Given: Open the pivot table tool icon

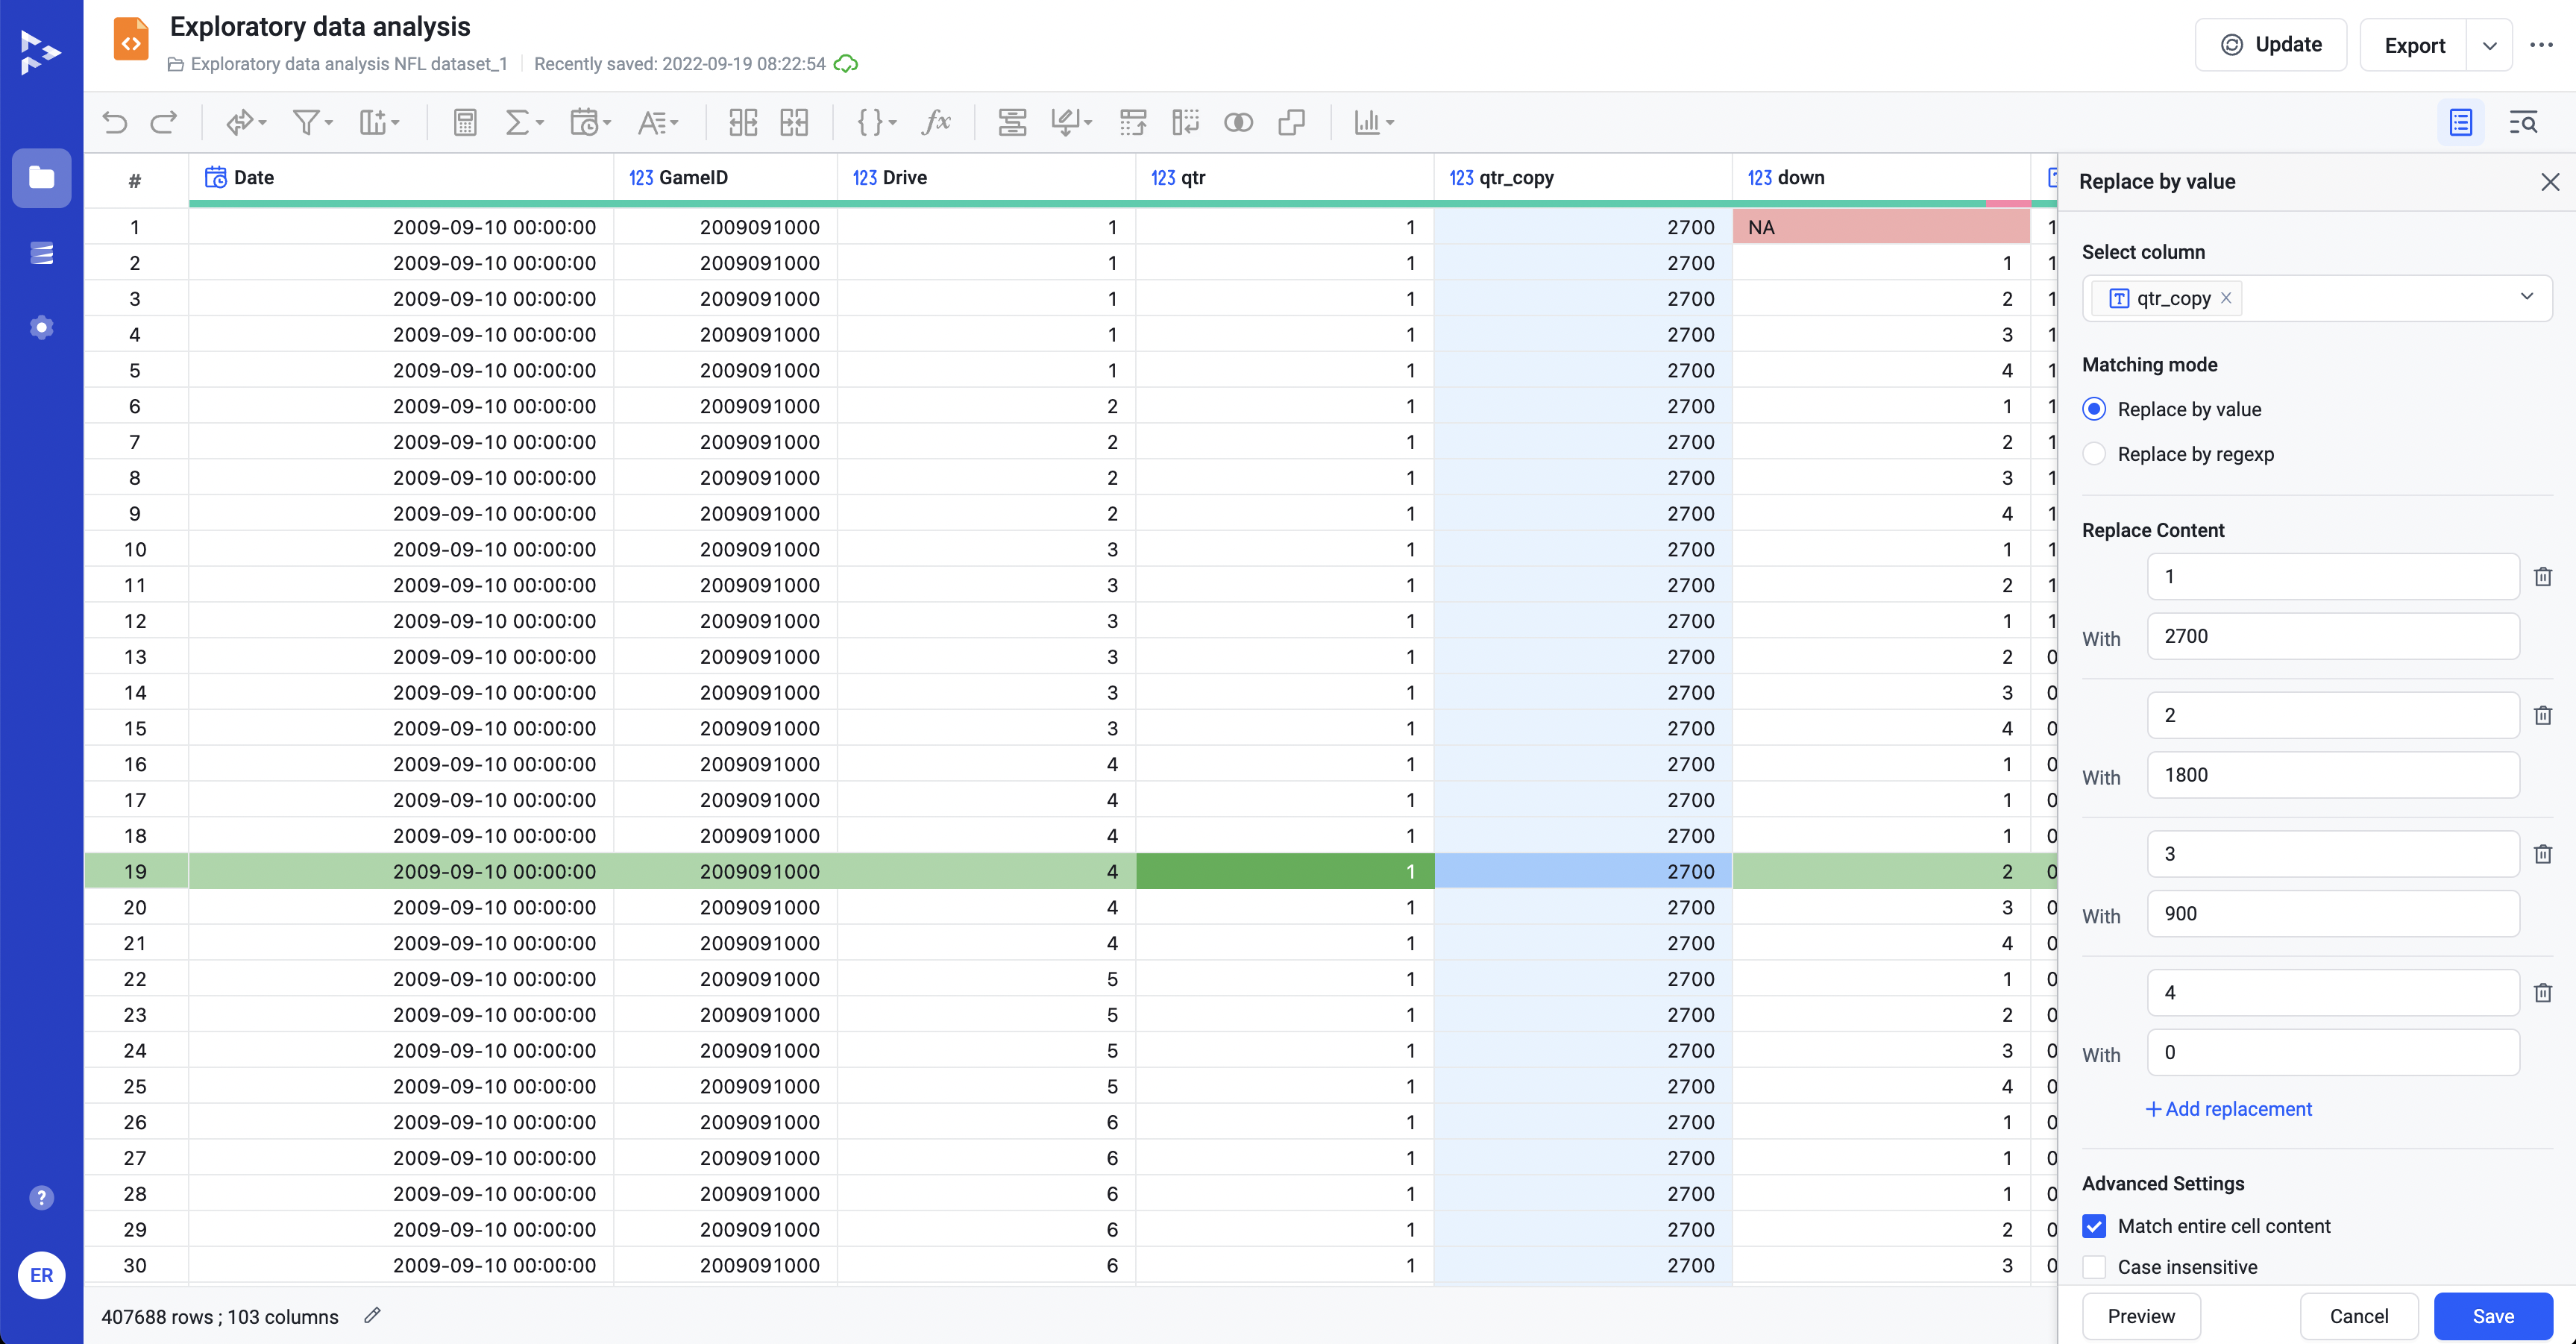Looking at the screenshot, I should (x=1133, y=123).
